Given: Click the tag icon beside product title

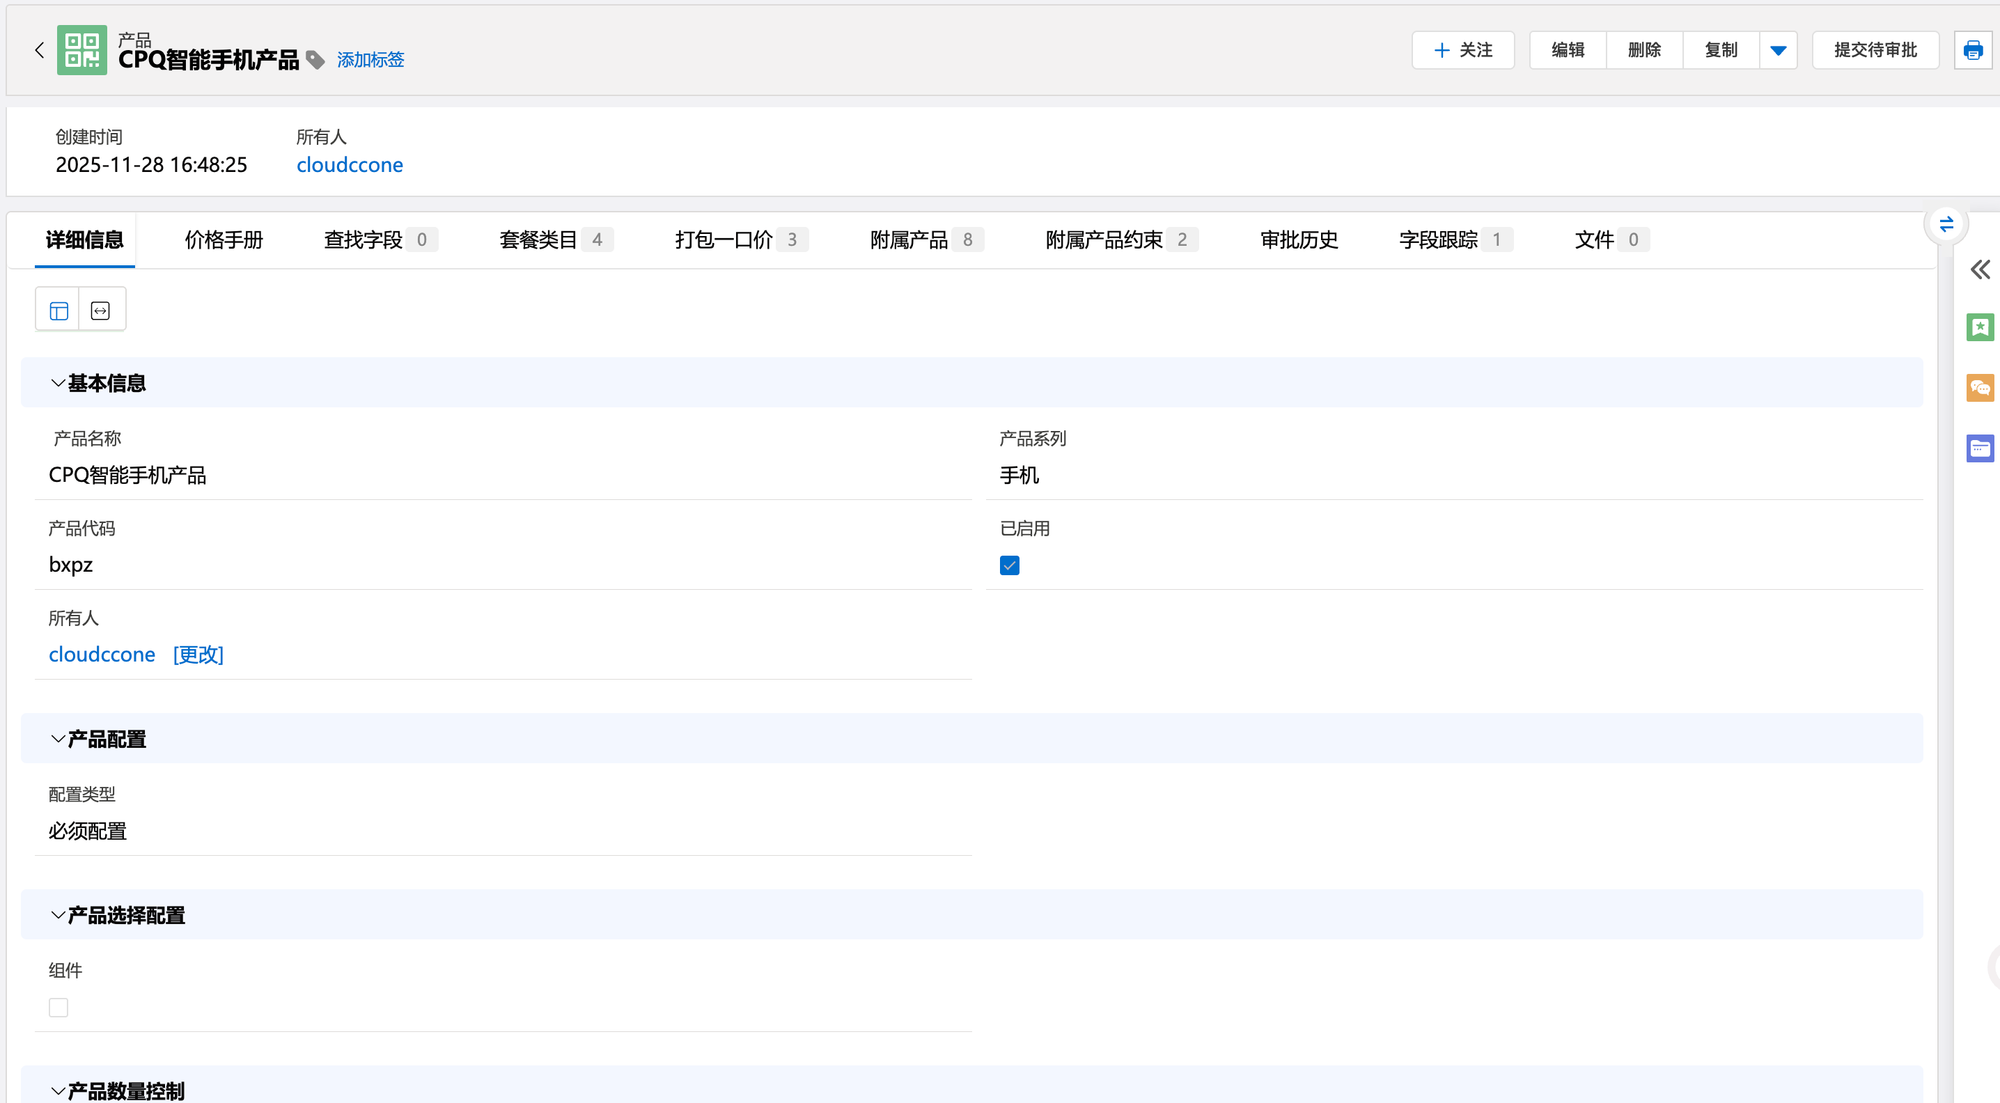Looking at the screenshot, I should pos(315,60).
